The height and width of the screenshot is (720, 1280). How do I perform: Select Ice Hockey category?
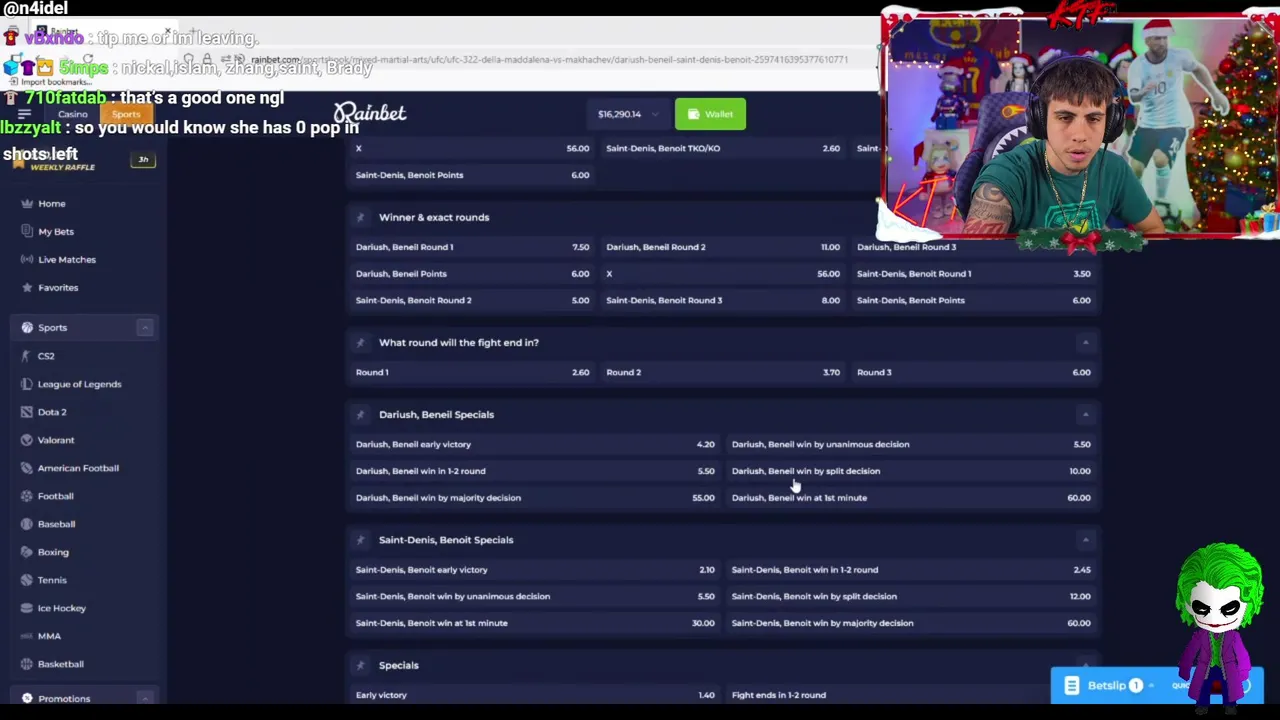point(62,608)
